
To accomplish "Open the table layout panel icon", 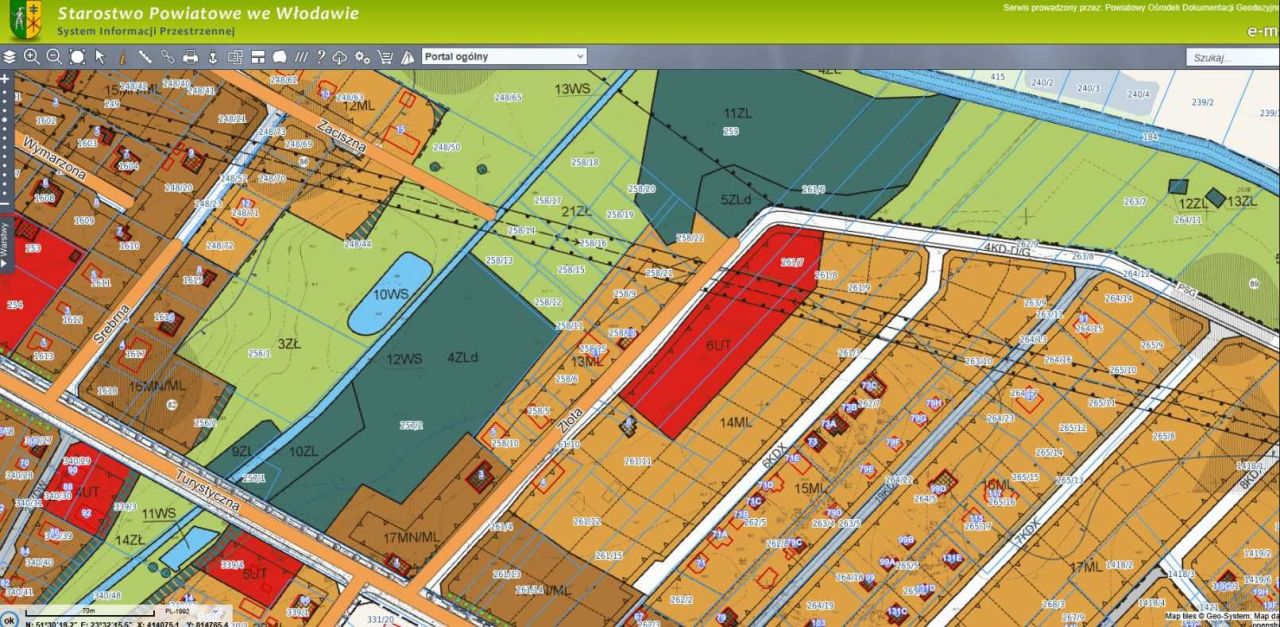I will click(x=258, y=57).
